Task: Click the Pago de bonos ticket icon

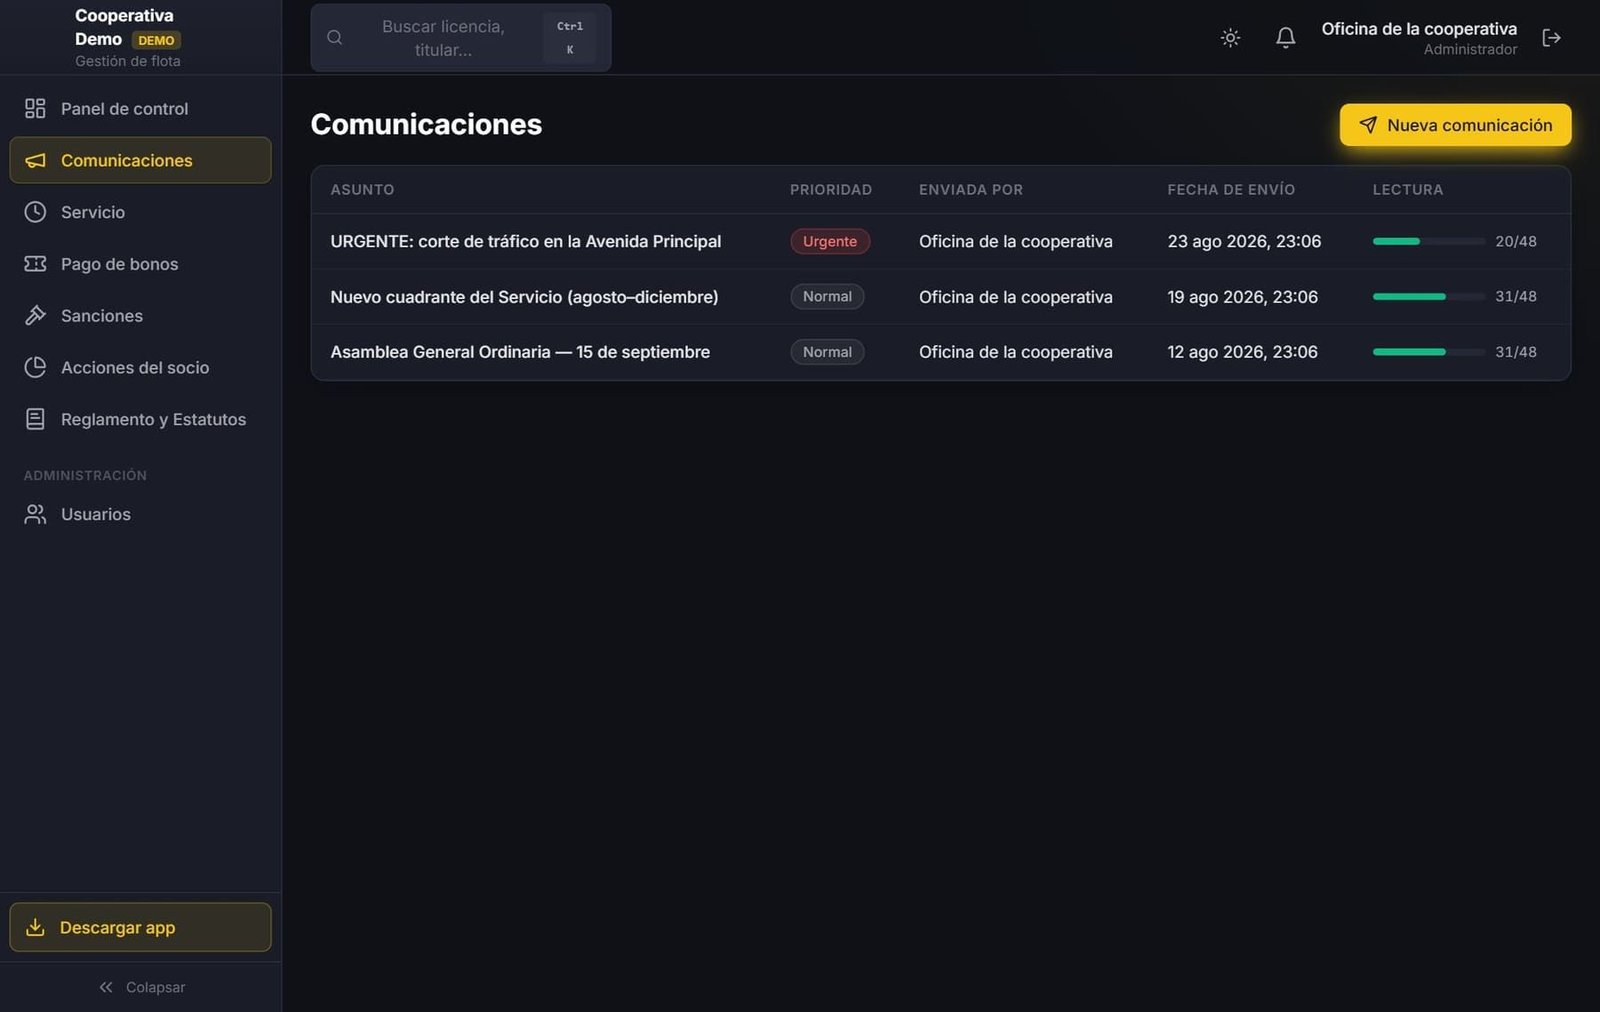Action: coord(35,264)
